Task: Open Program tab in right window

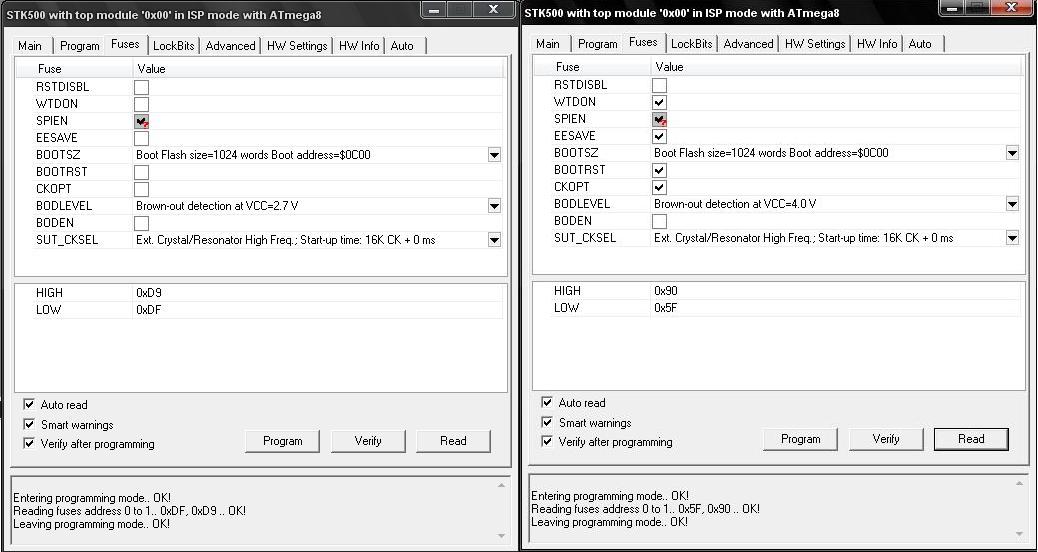Action: (598, 44)
